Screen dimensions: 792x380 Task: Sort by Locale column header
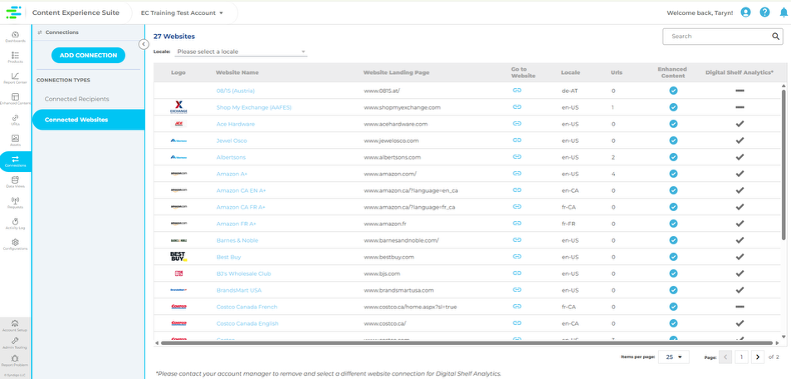click(x=570, y=73)
